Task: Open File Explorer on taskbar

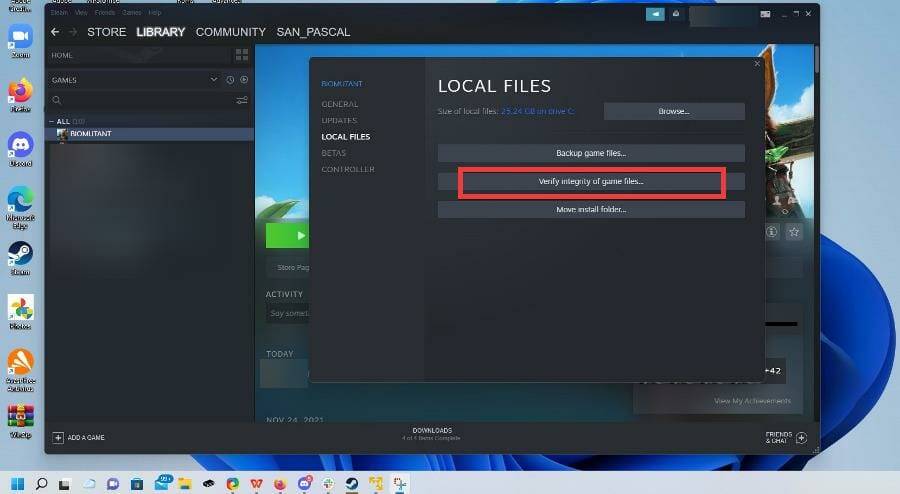Action: point(184,485)
